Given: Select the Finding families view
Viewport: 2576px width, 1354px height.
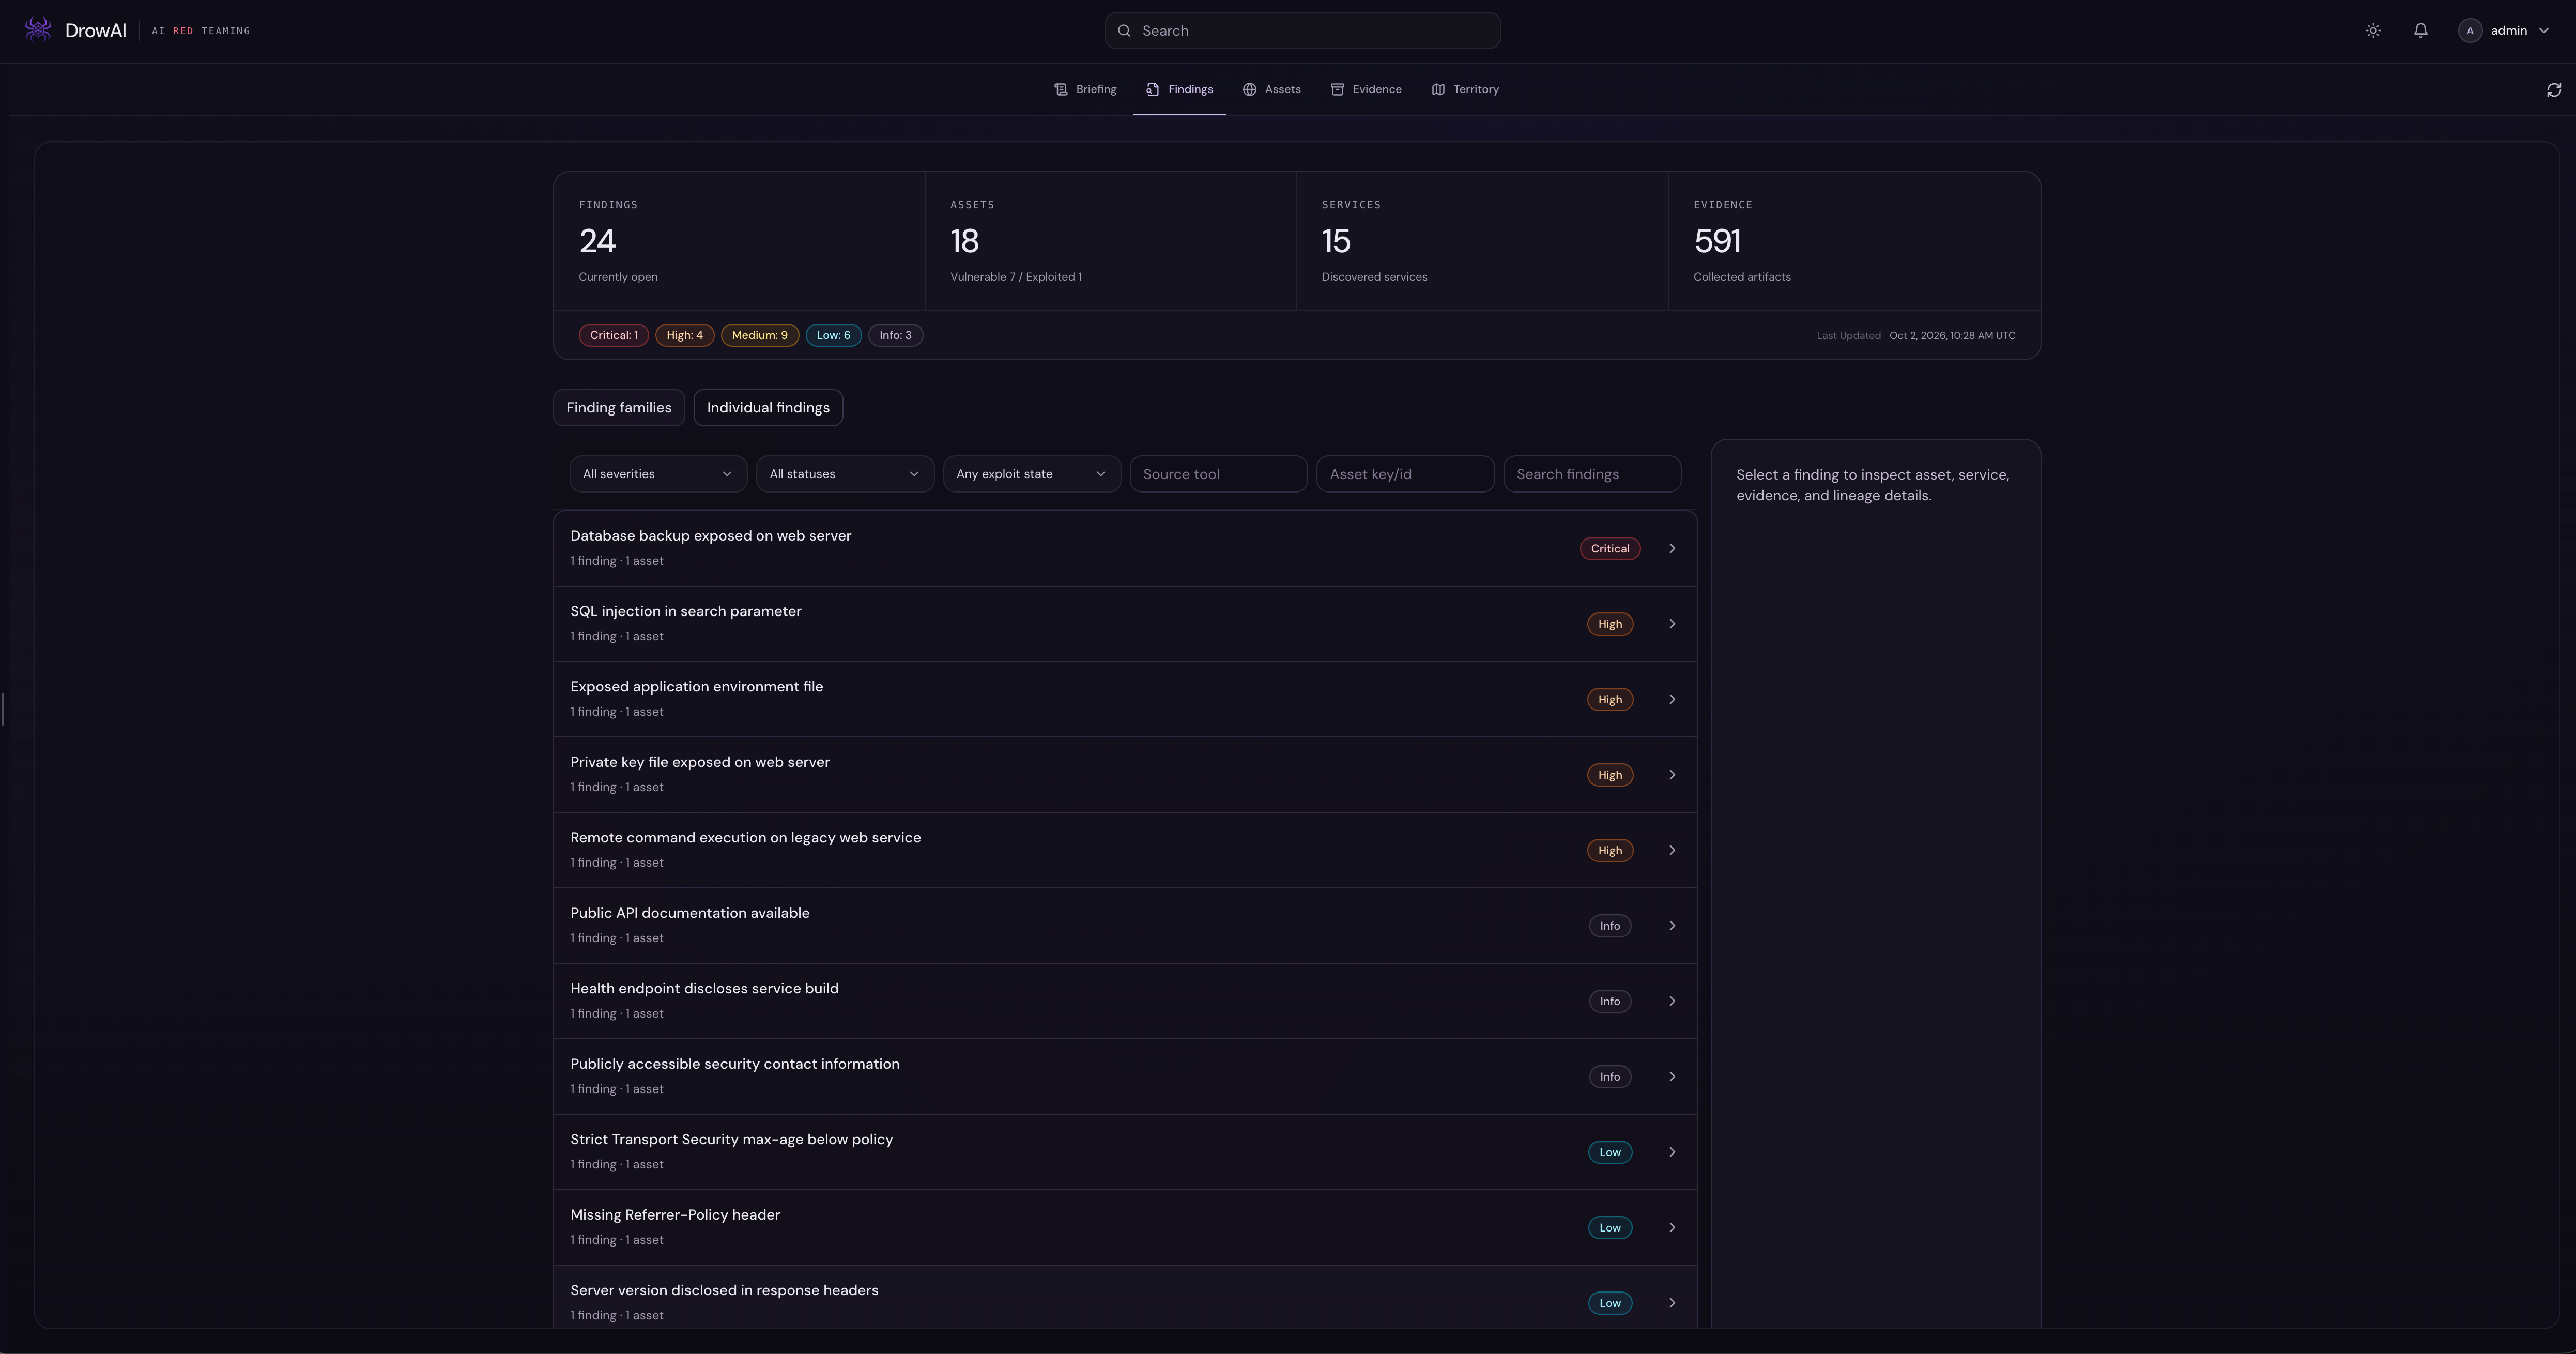Looking at the screenshot, I should 618,408.
